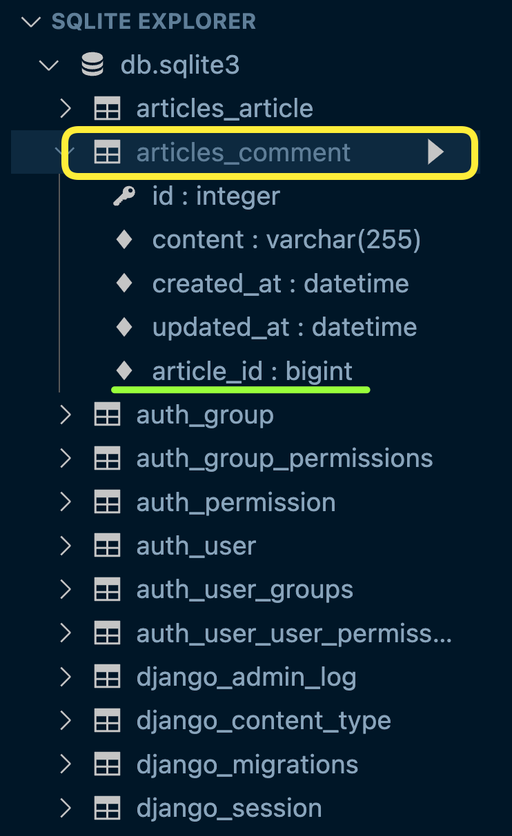
Task: Select the 'id : integer' column
Action: [216, 196]
